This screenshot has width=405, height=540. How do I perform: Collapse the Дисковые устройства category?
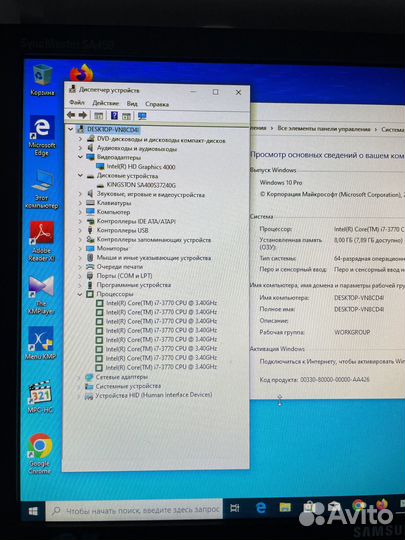[x=80, y=176]
